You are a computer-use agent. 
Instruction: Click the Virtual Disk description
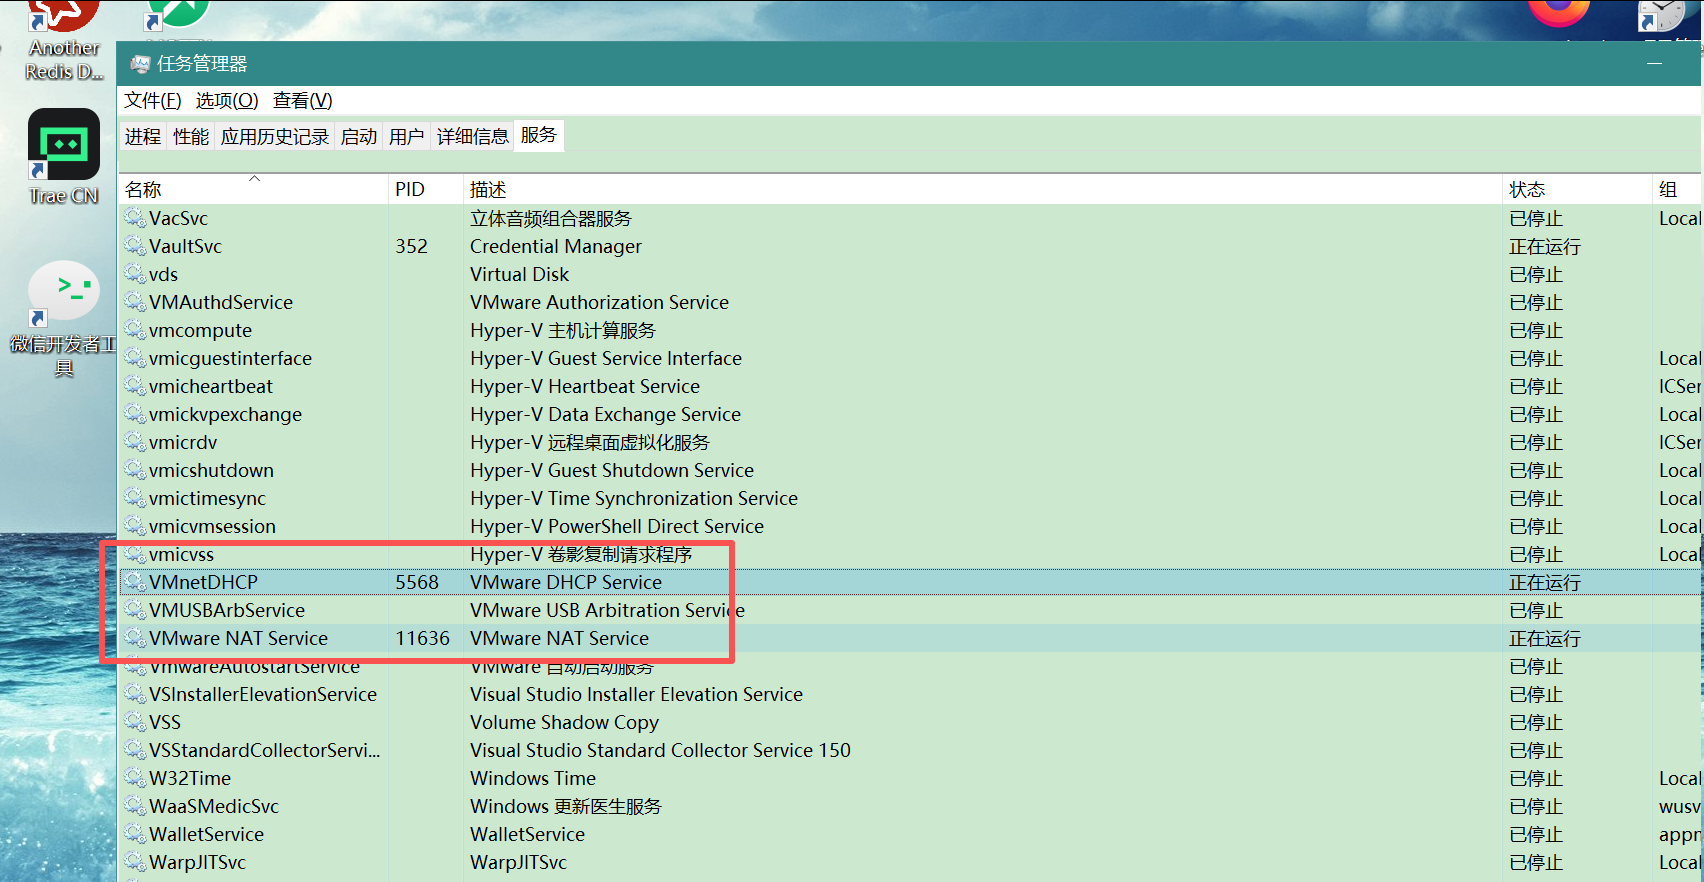pyautogui.click(x=519, y=274)
